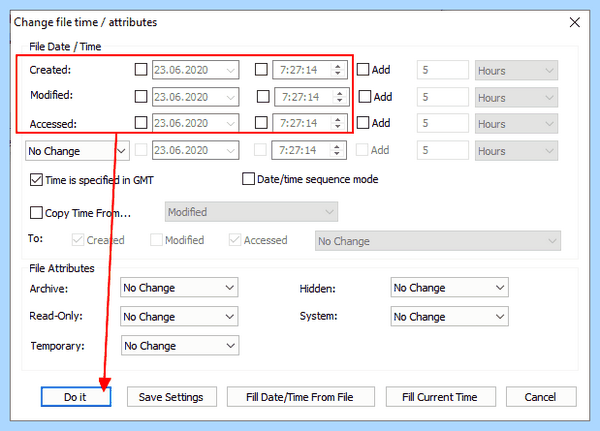Open the Accessed row Hours unit dropdown
Viewport: 600px width, 431px height.
(516, 124)
